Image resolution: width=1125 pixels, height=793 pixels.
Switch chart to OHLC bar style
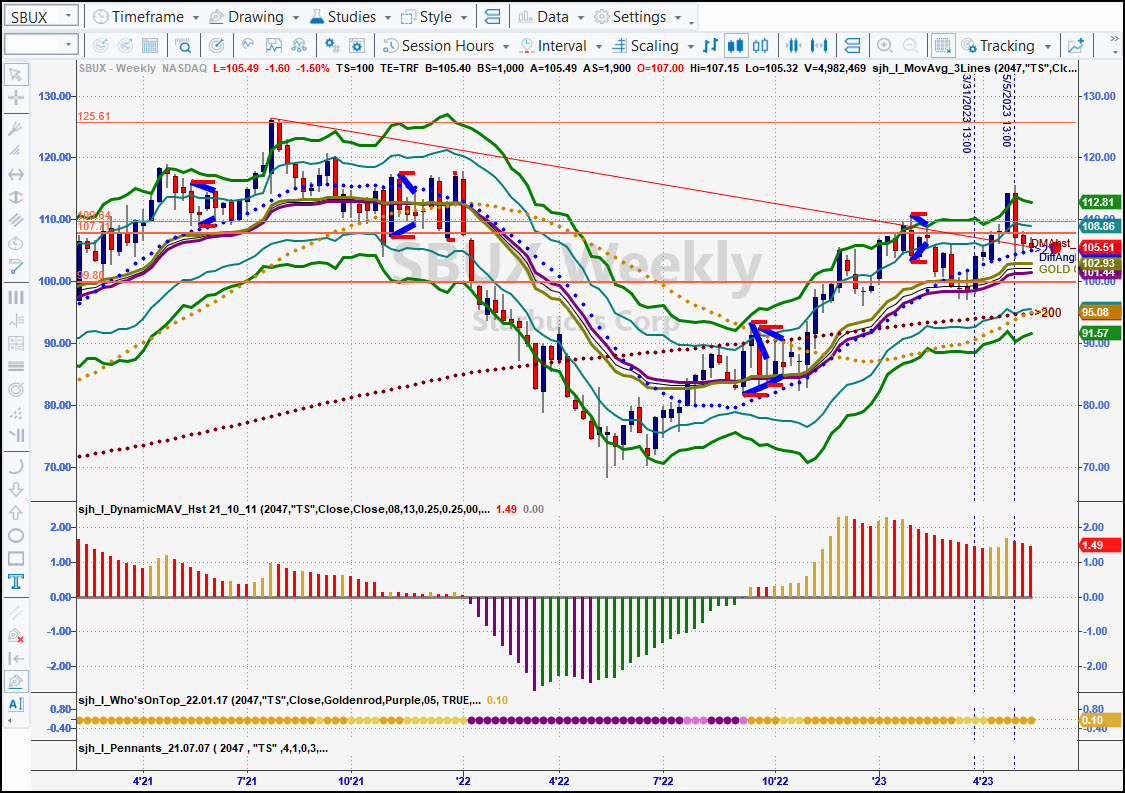710,46
